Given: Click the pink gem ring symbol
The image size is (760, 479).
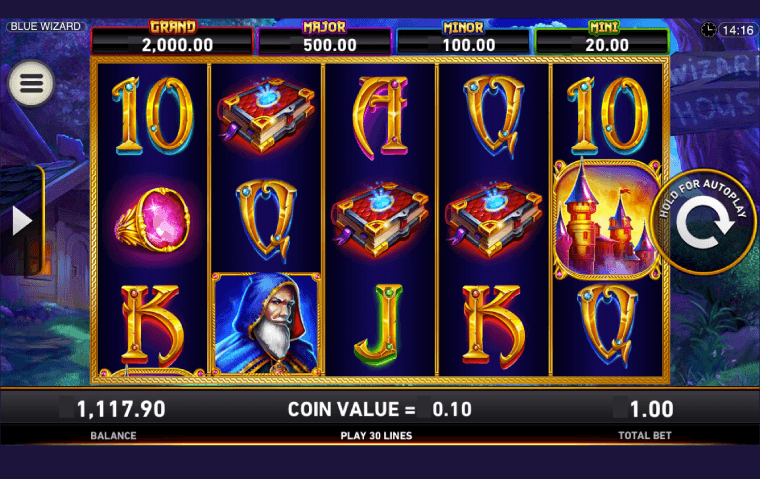Looking at the screenshot, I should 153,220.
